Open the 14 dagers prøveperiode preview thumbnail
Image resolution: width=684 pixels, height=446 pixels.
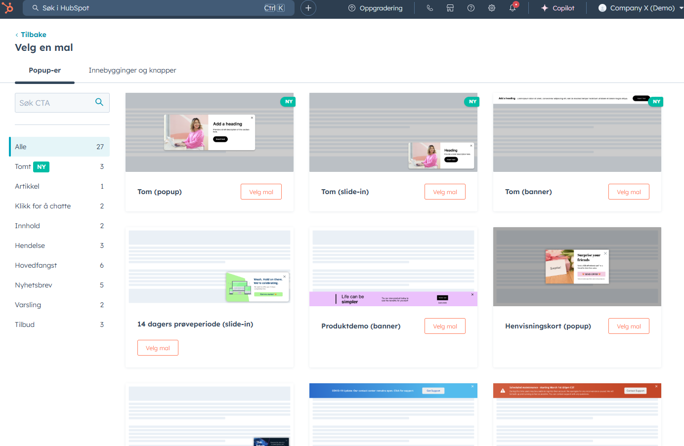coord(209,267)
